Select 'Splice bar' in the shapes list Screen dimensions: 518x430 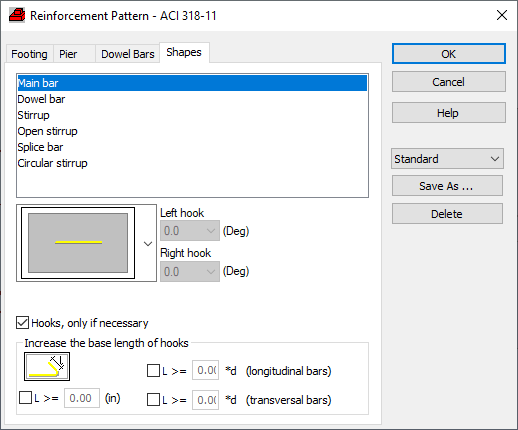click(x=192, y=147)
